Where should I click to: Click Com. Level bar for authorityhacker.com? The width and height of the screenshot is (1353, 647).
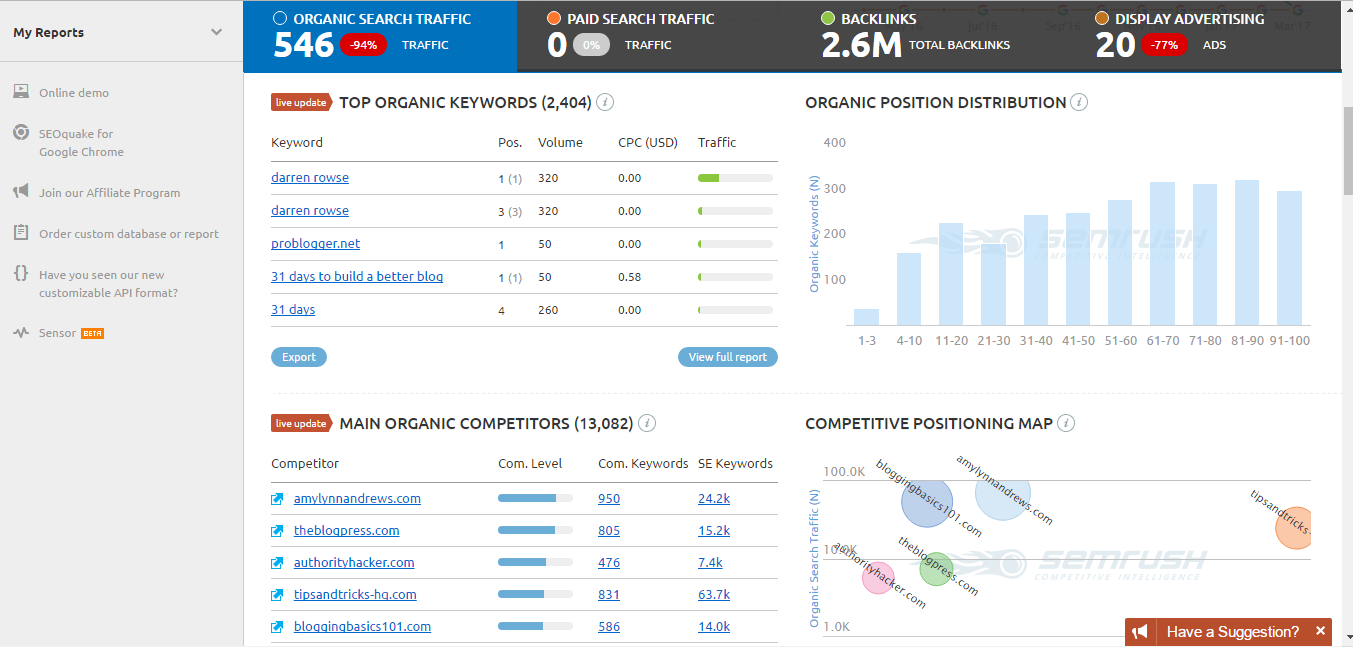(535, 562)
